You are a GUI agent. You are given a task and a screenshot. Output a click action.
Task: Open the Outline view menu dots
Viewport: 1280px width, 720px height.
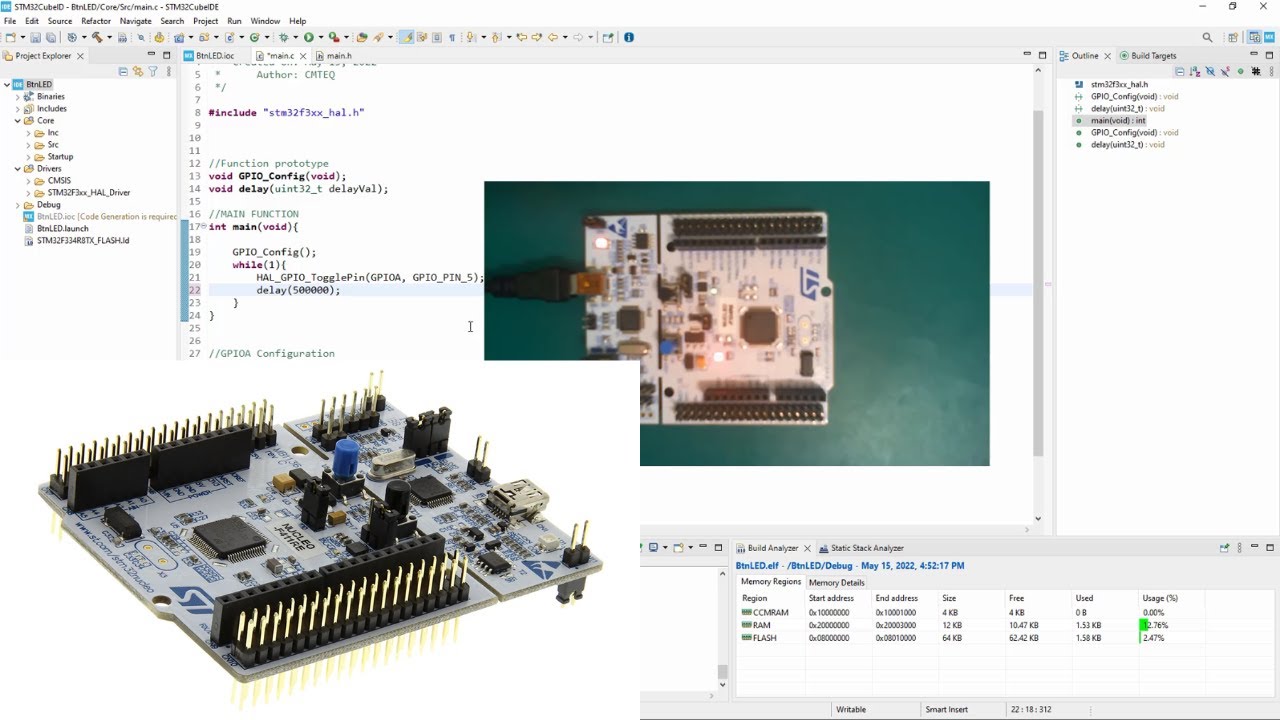tap(1272, 72)
